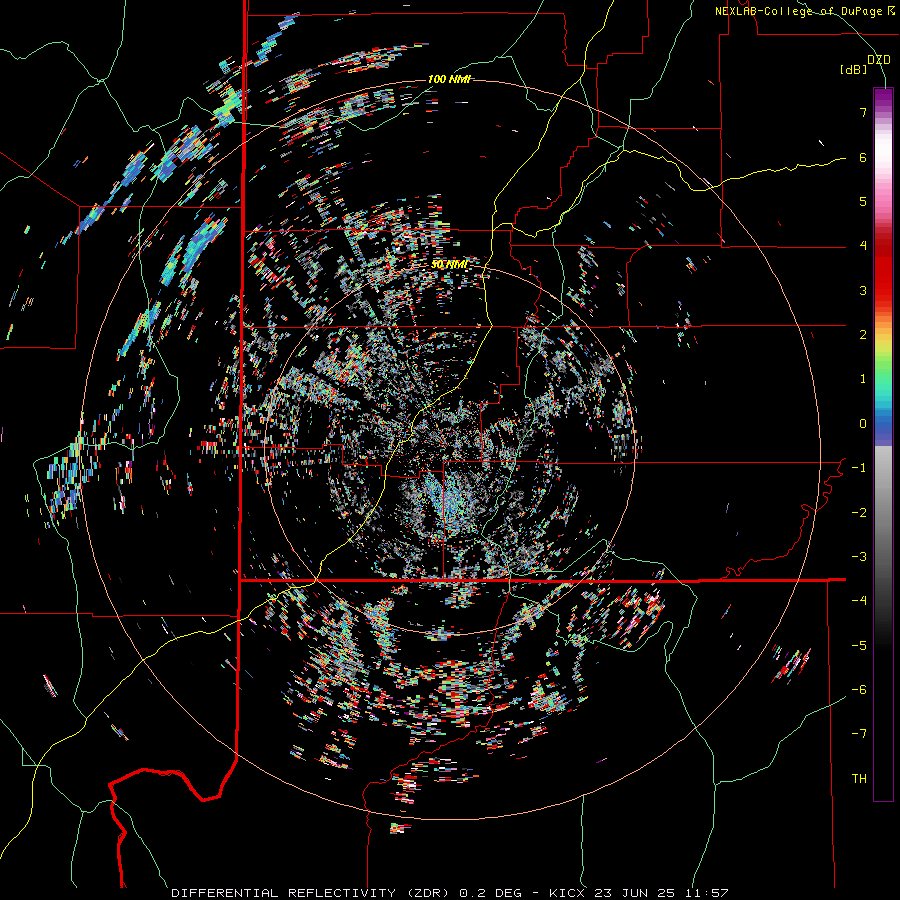The height and width of the screenshot is (900, 900).
Task: Click the 0 dB label on color scale
Action: point(863,424)
